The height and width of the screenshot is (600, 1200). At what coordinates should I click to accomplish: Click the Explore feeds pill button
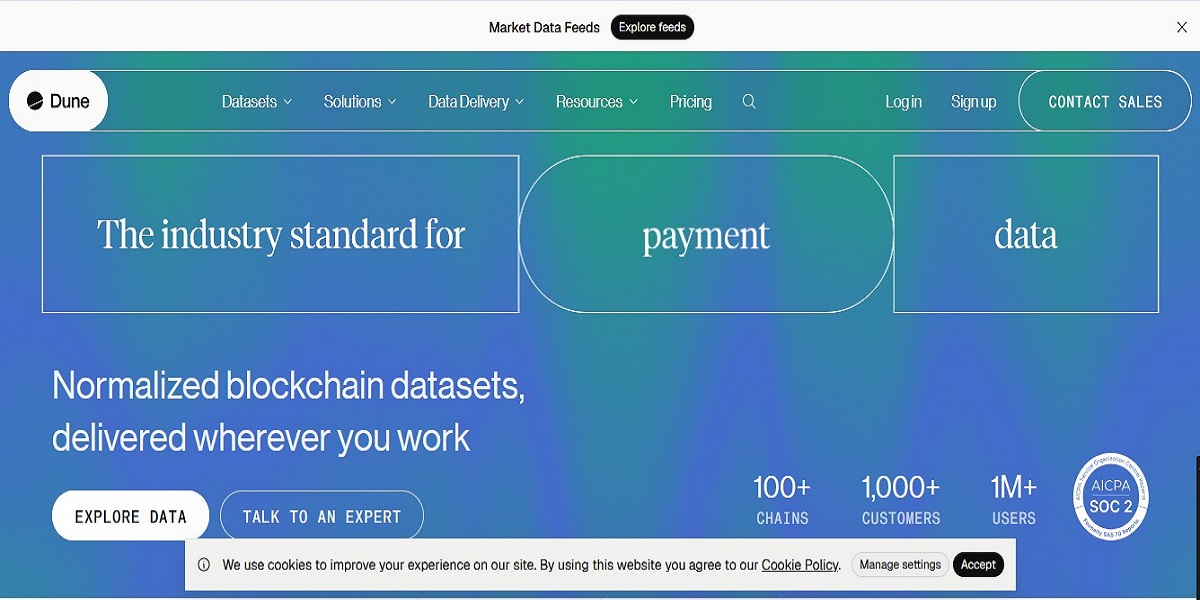coord(652,27)
